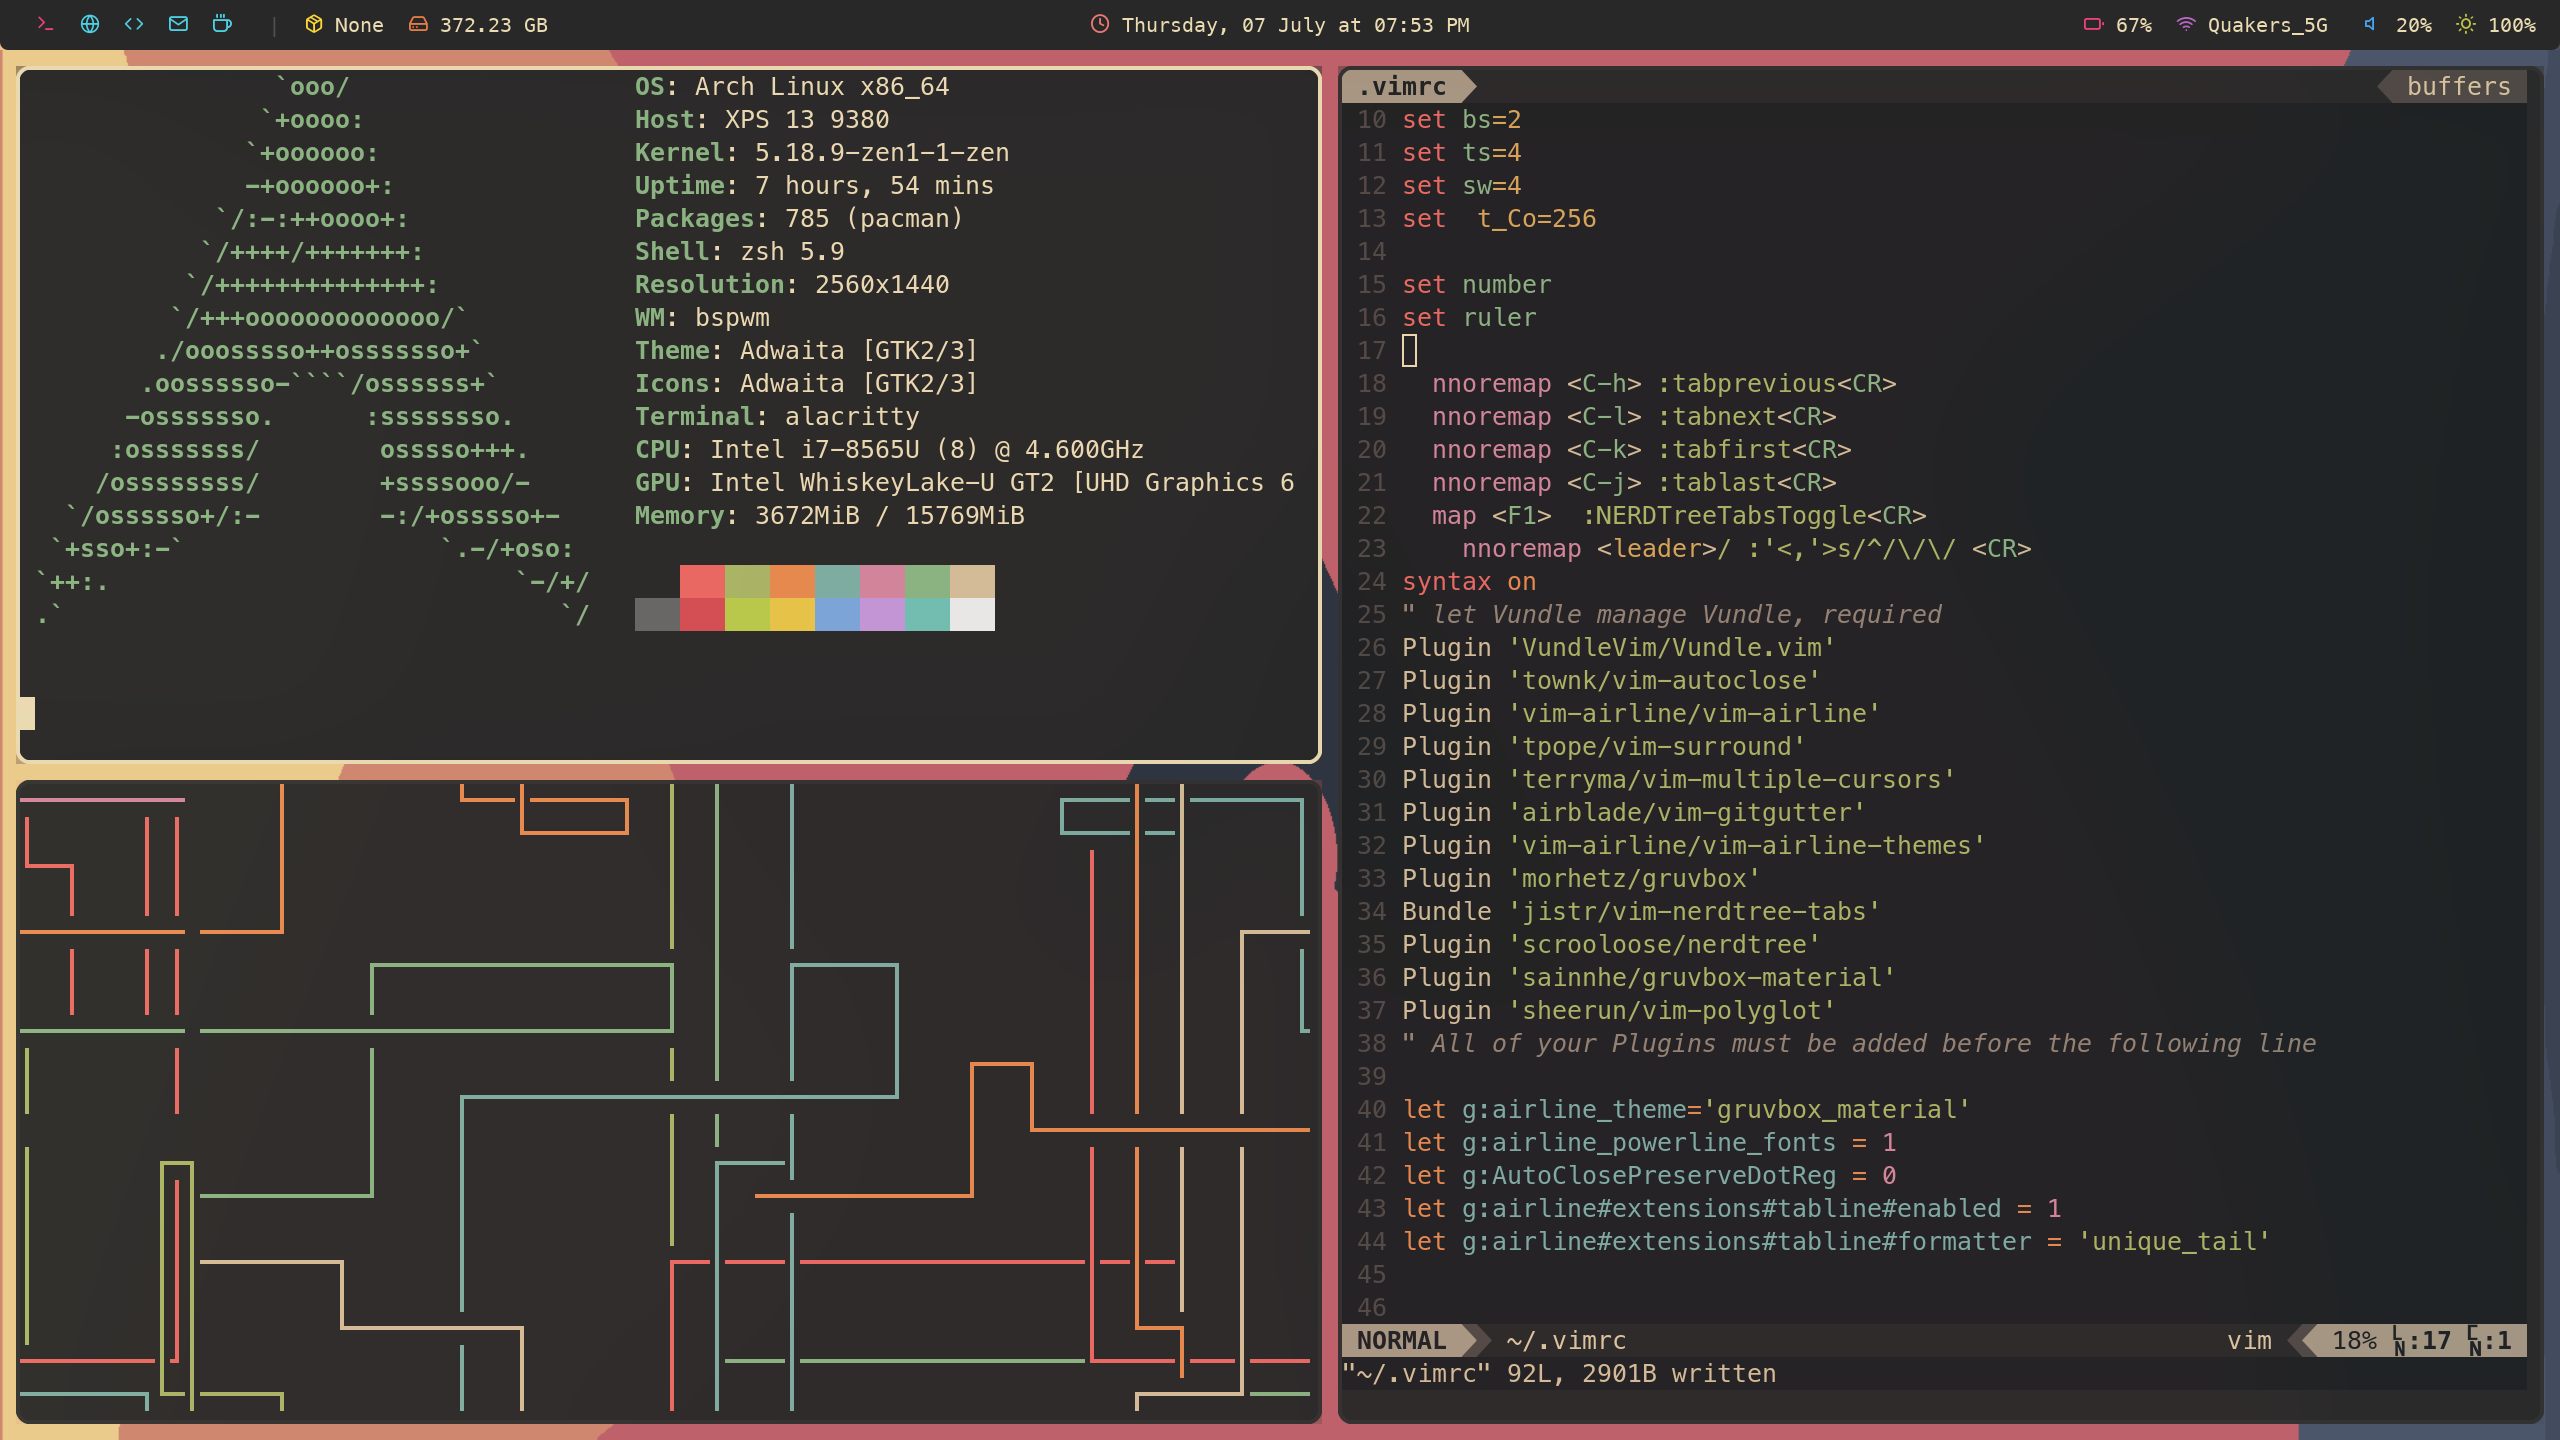2560x1440 pixels.
Task: Click the date and time text
Action: click(x=1295, y=25)
